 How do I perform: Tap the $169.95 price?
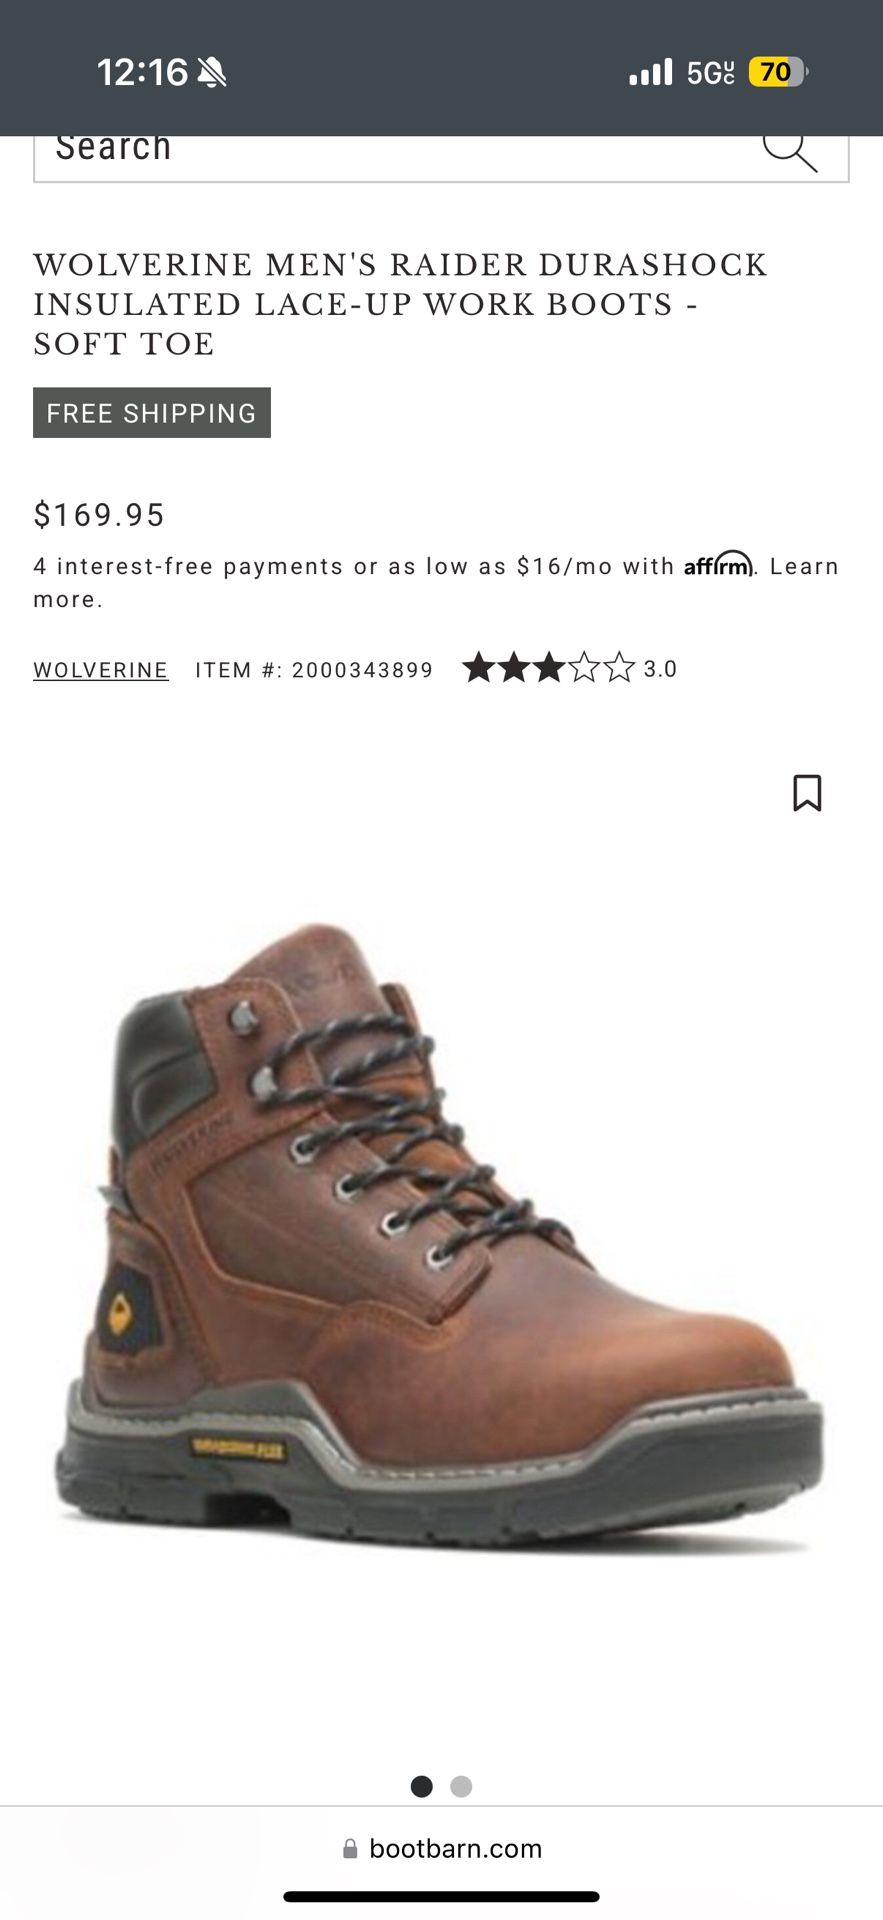click(x=99, y=515)
